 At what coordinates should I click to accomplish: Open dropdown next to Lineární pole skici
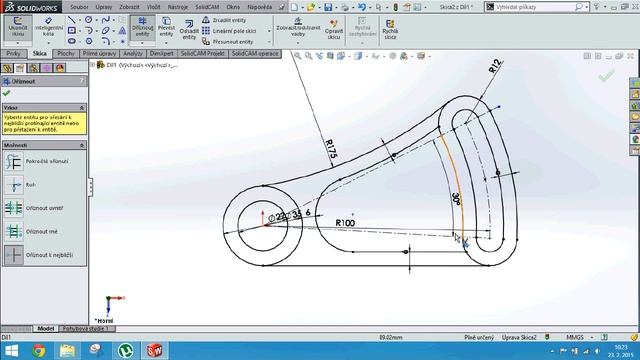pos(269,31)
